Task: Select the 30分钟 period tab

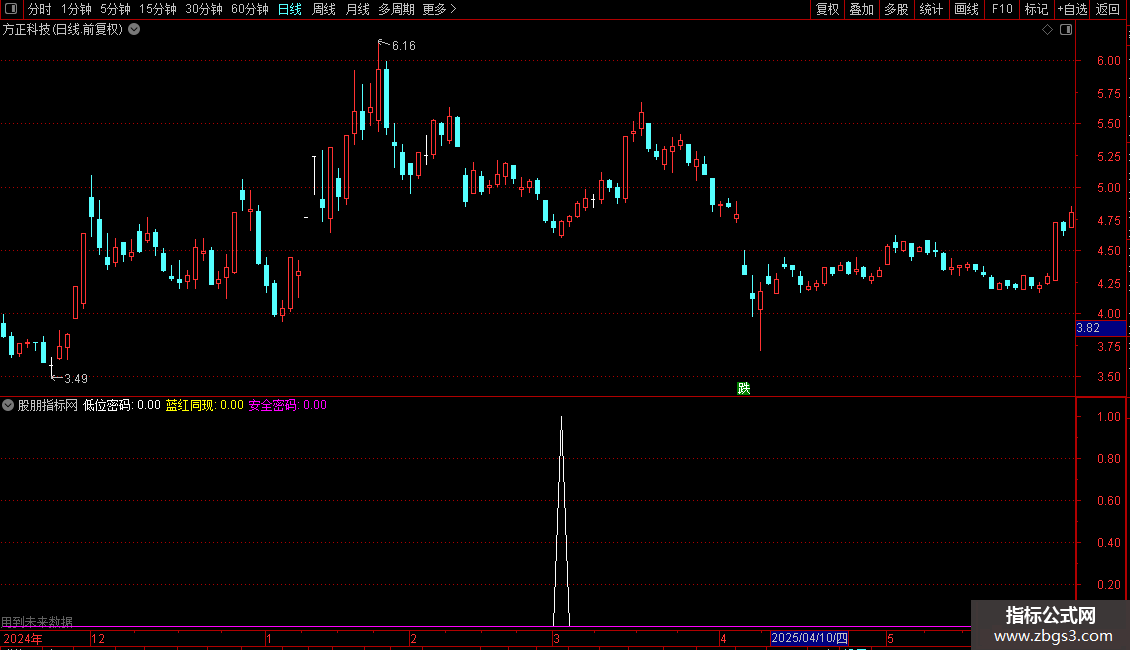Action: coord(204,9)
